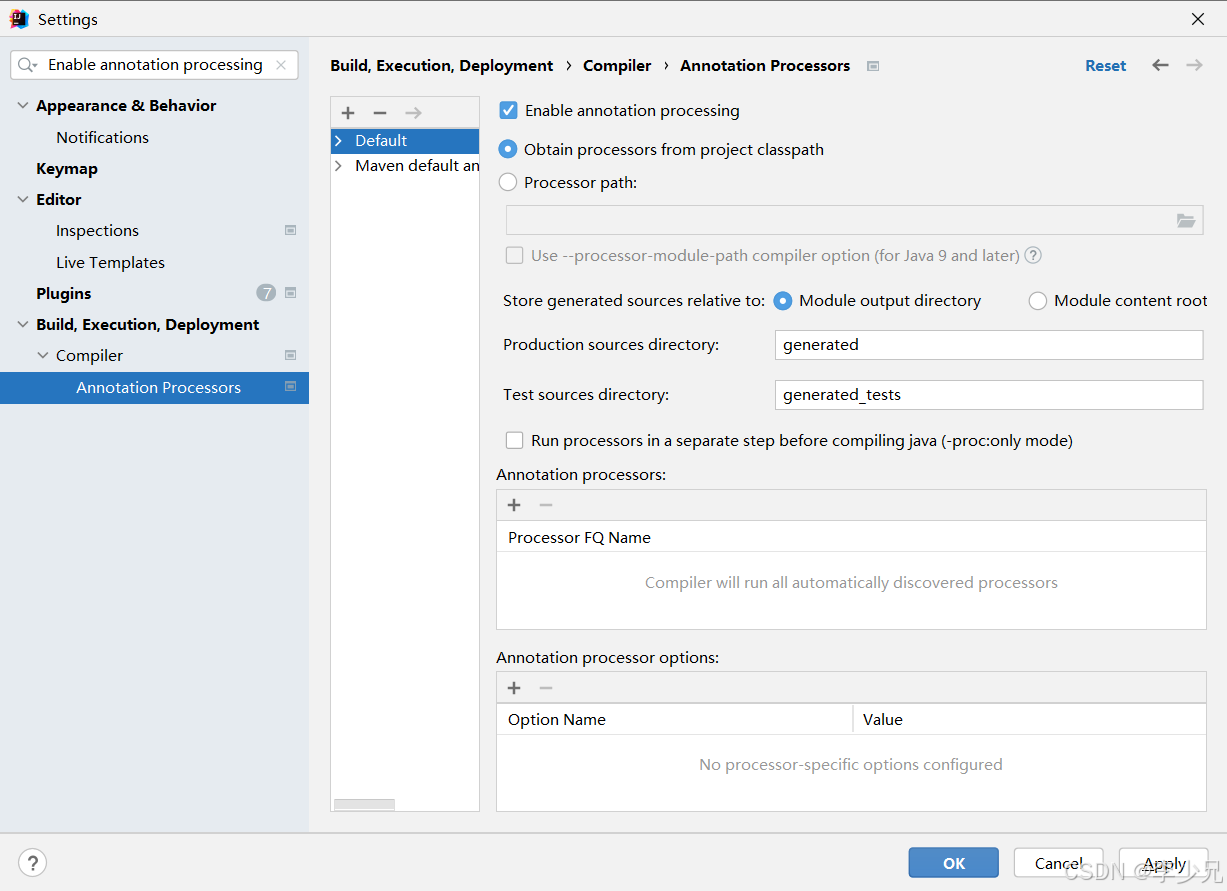1227x891 pixels.
Task: Toggle Use --processor-module-path compiler option
Action: tap(514, 256)
